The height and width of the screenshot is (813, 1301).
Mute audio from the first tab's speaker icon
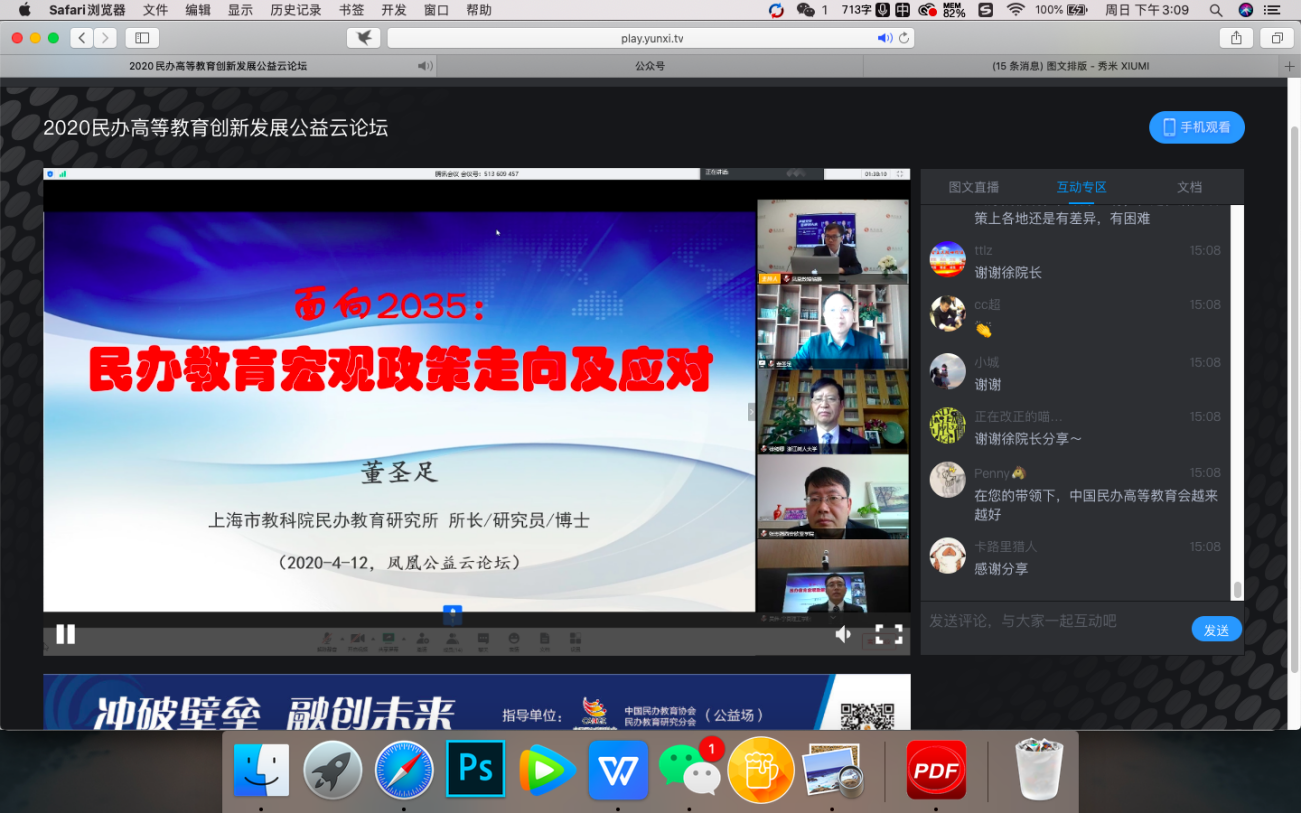425,66
